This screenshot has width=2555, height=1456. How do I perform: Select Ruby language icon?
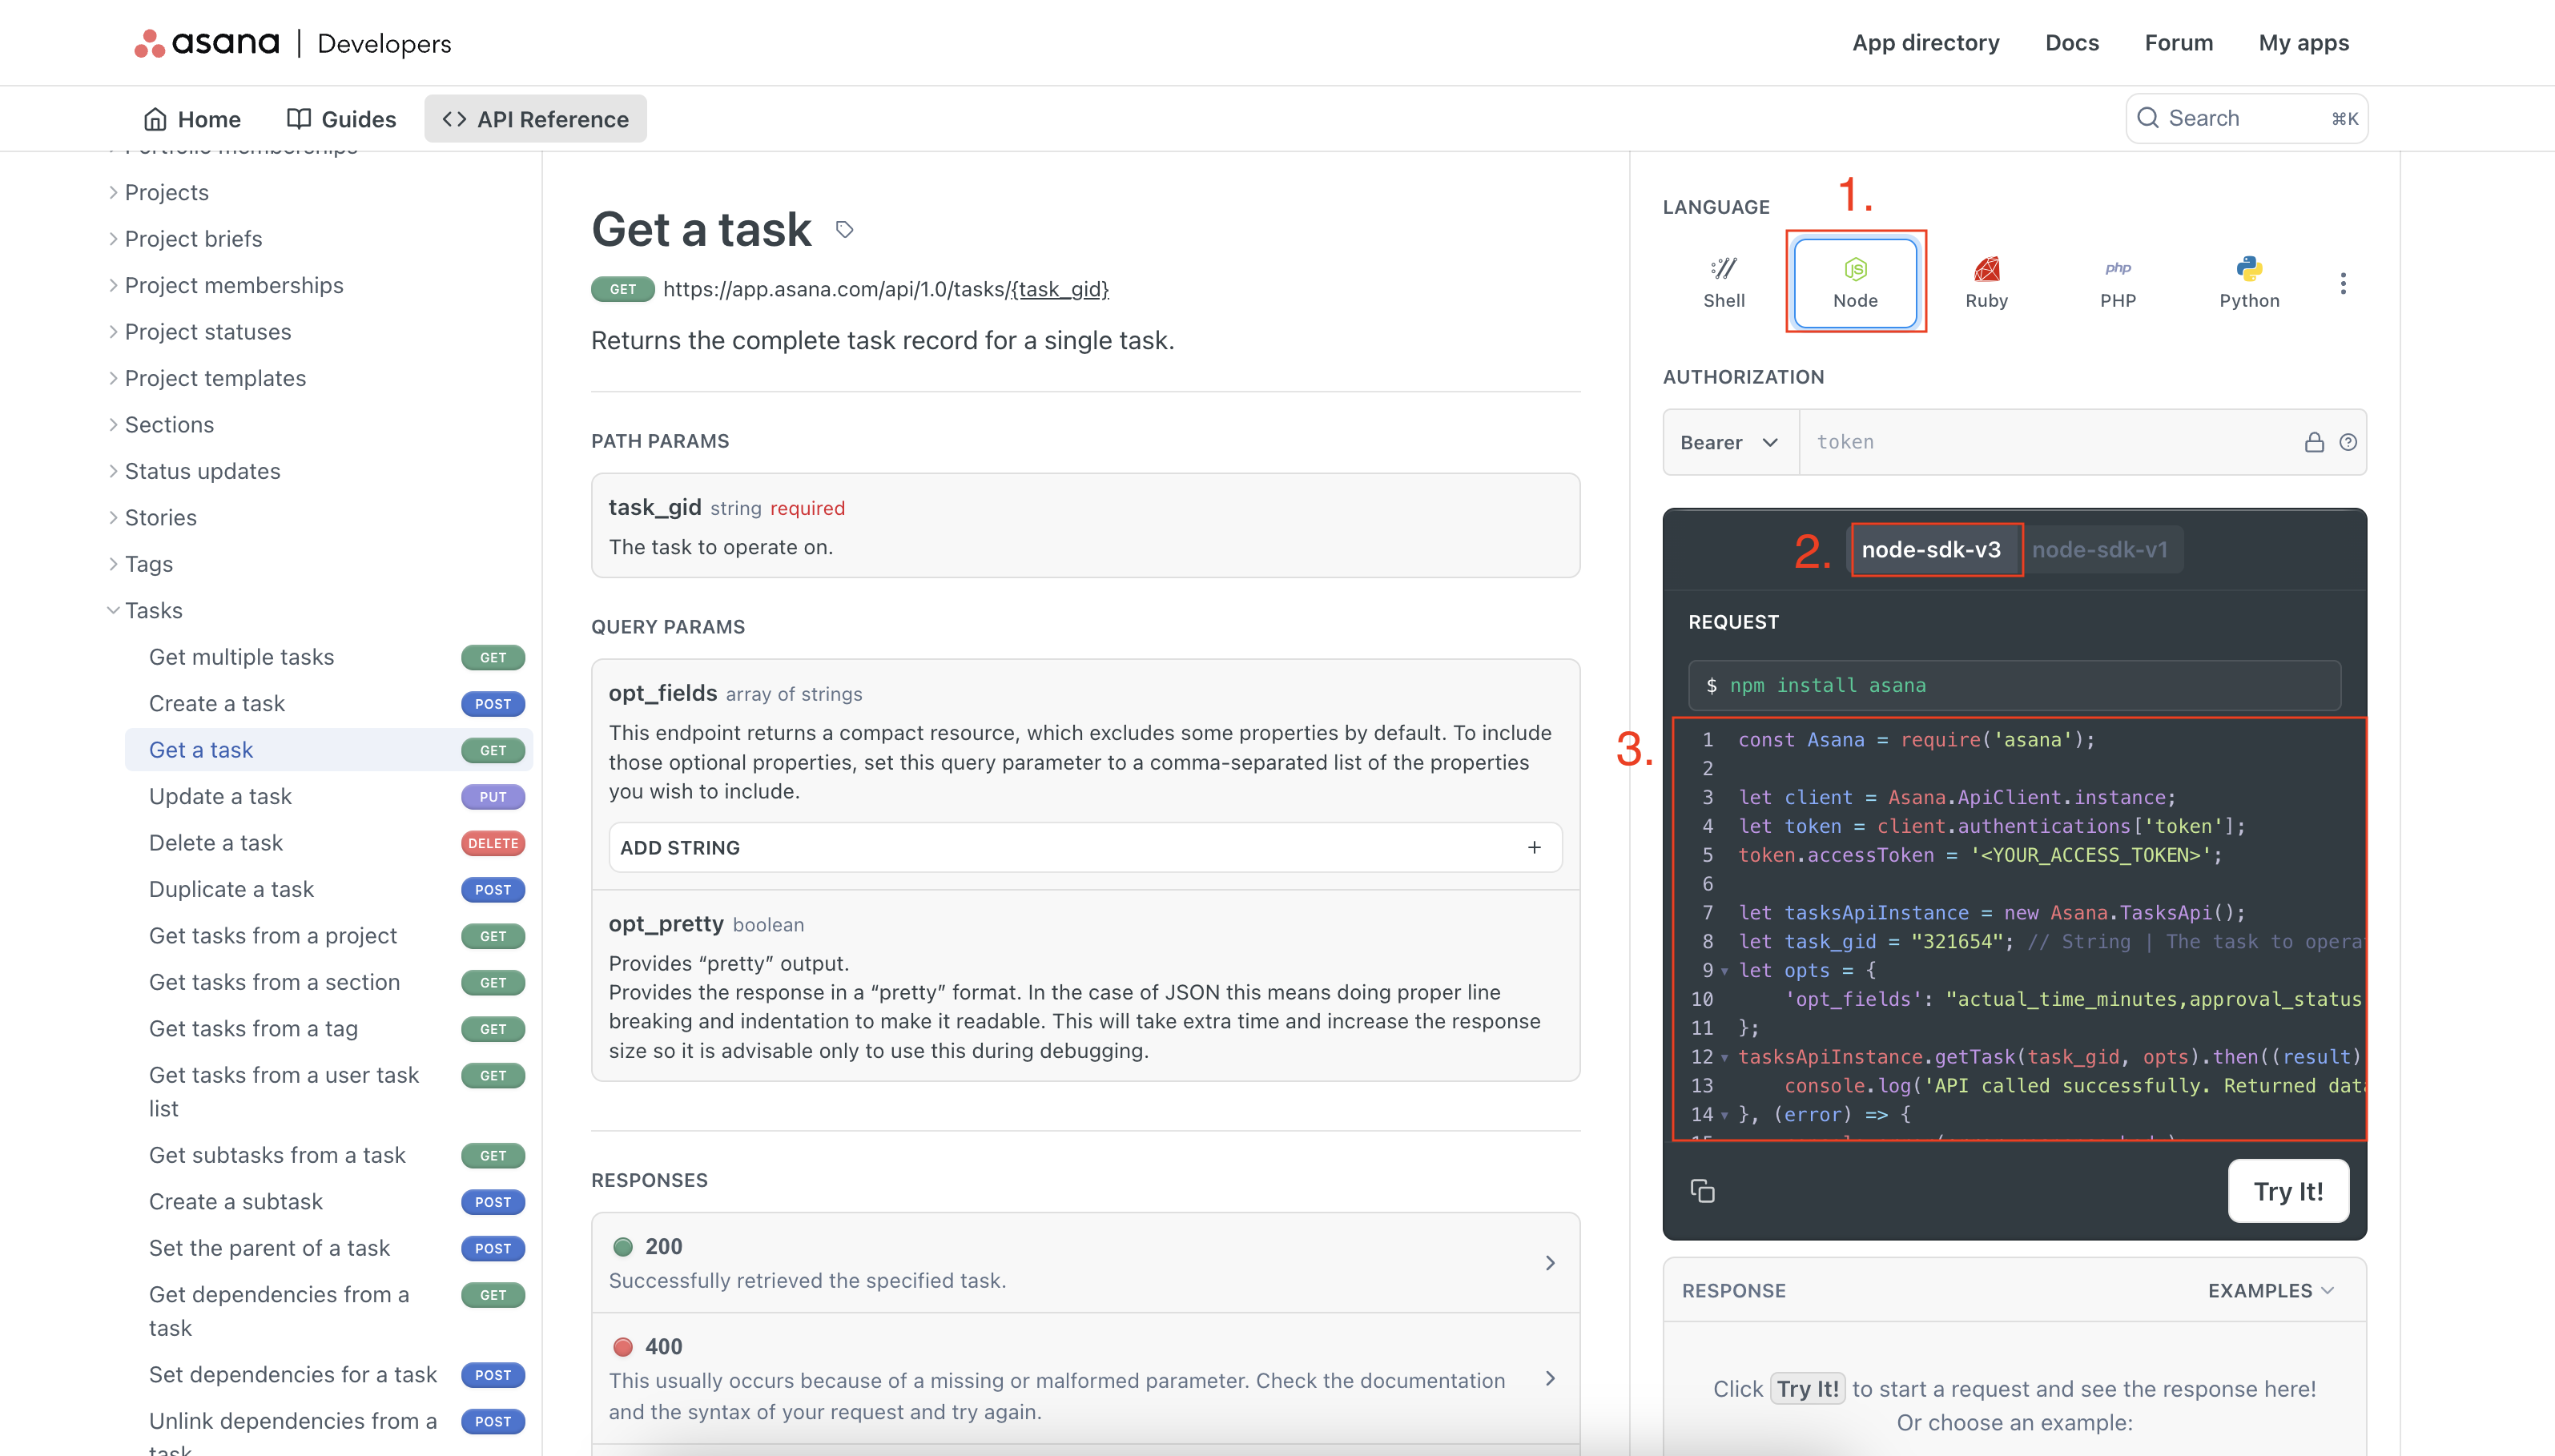pos(1986,282)
